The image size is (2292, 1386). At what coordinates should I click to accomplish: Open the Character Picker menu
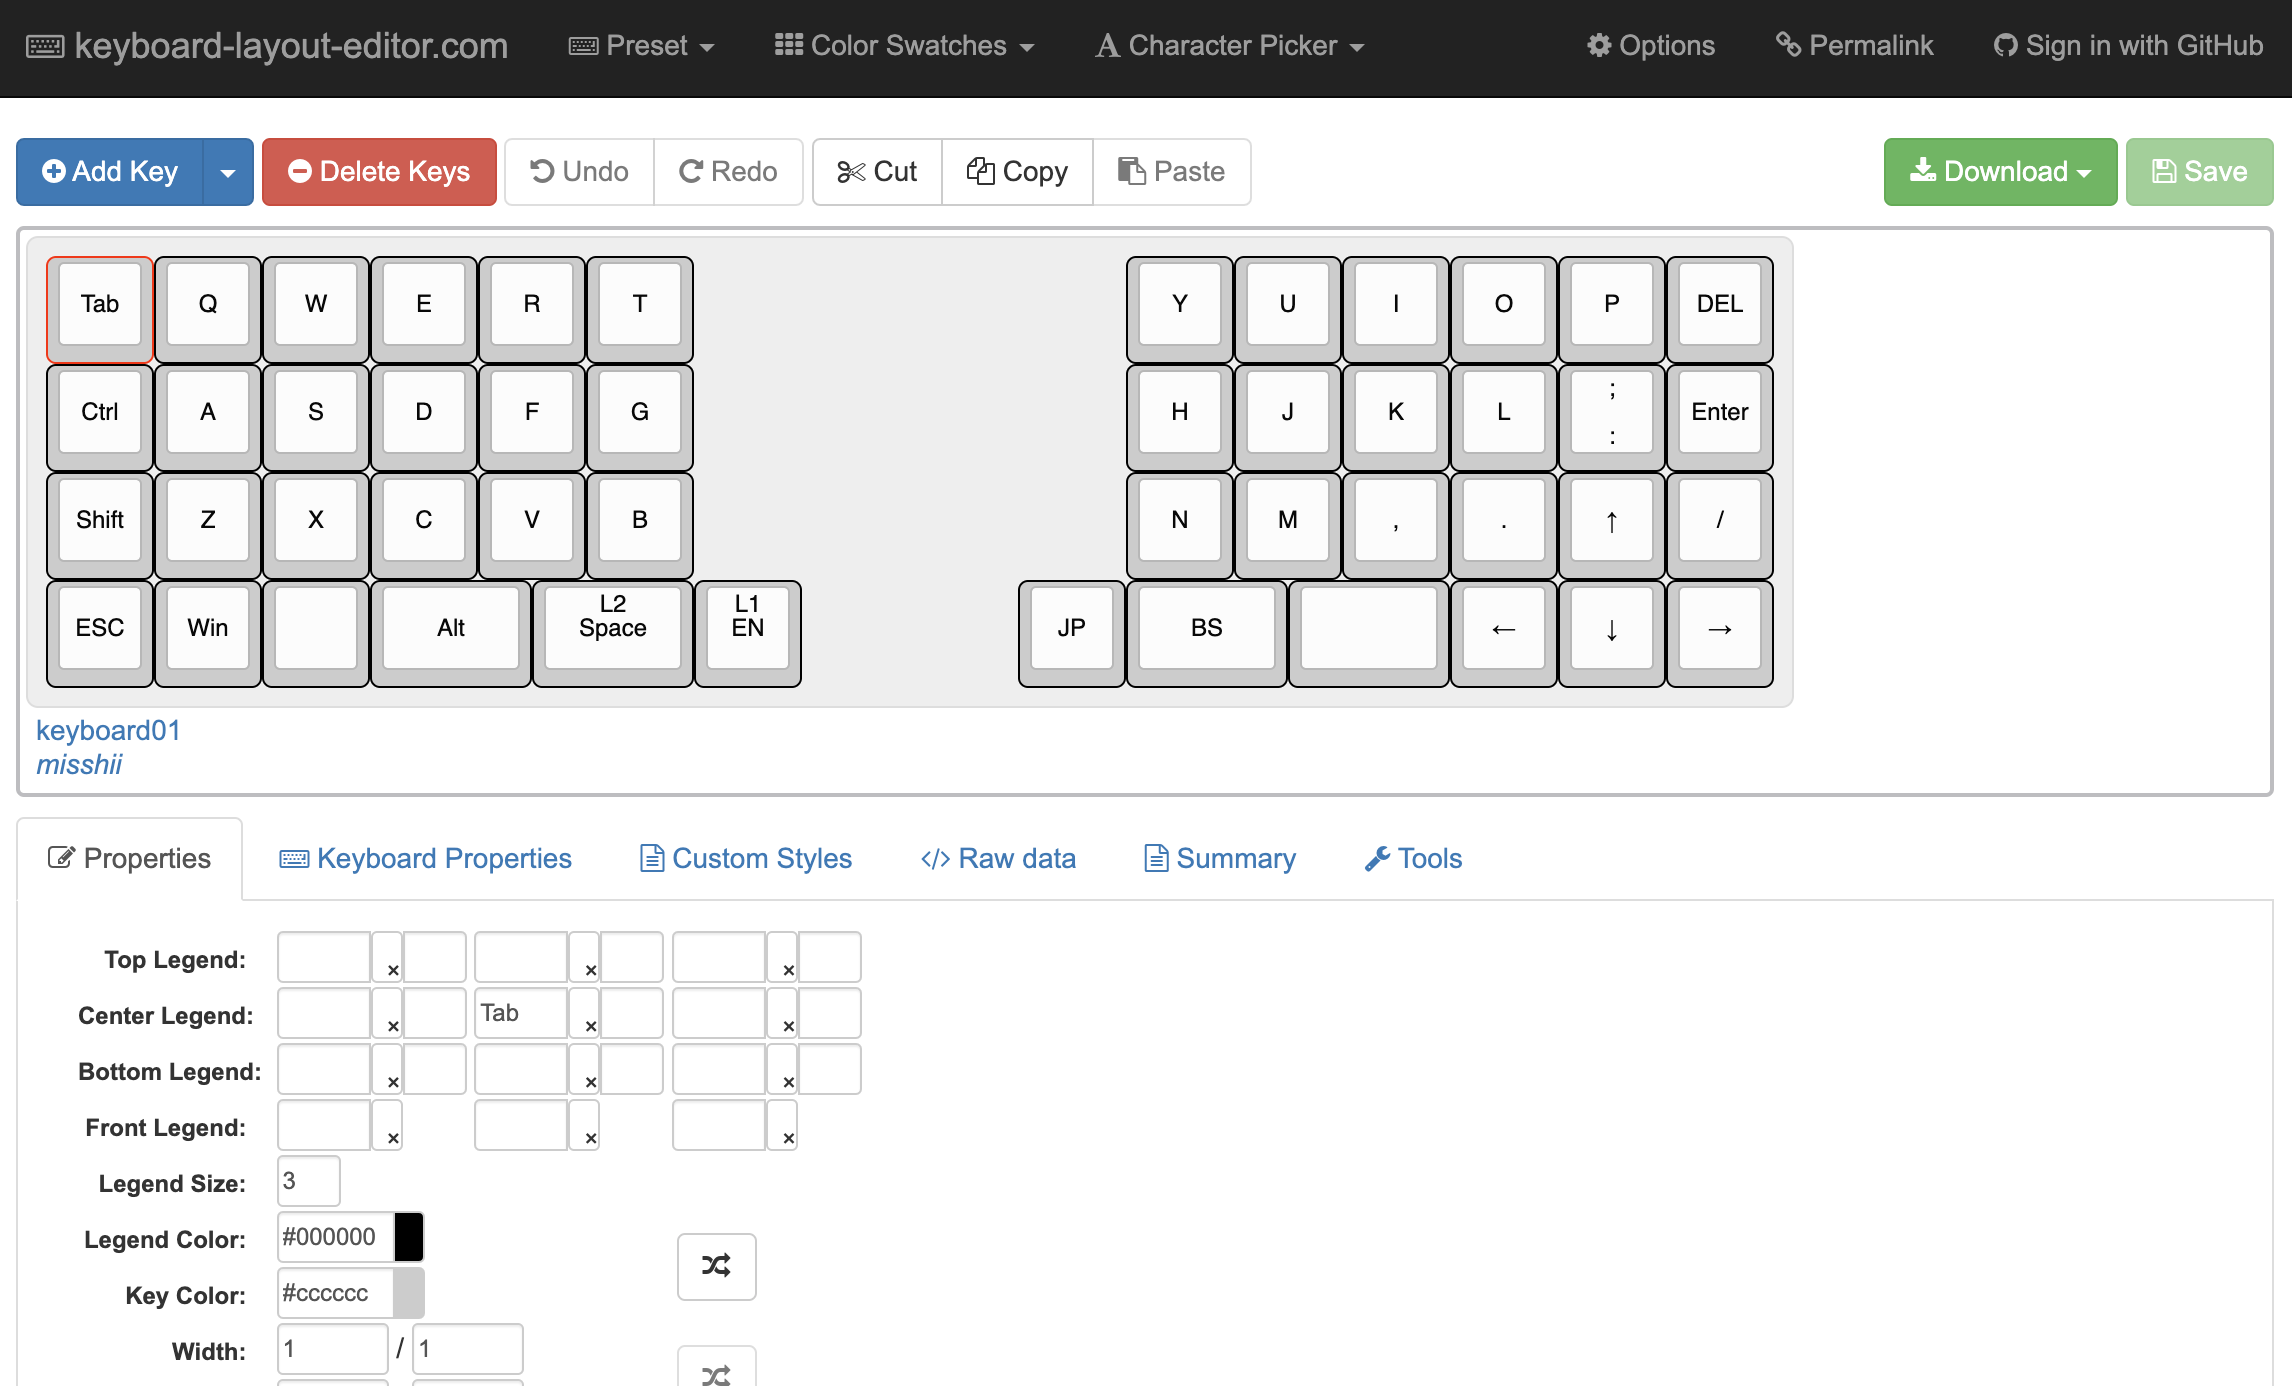1230,46
